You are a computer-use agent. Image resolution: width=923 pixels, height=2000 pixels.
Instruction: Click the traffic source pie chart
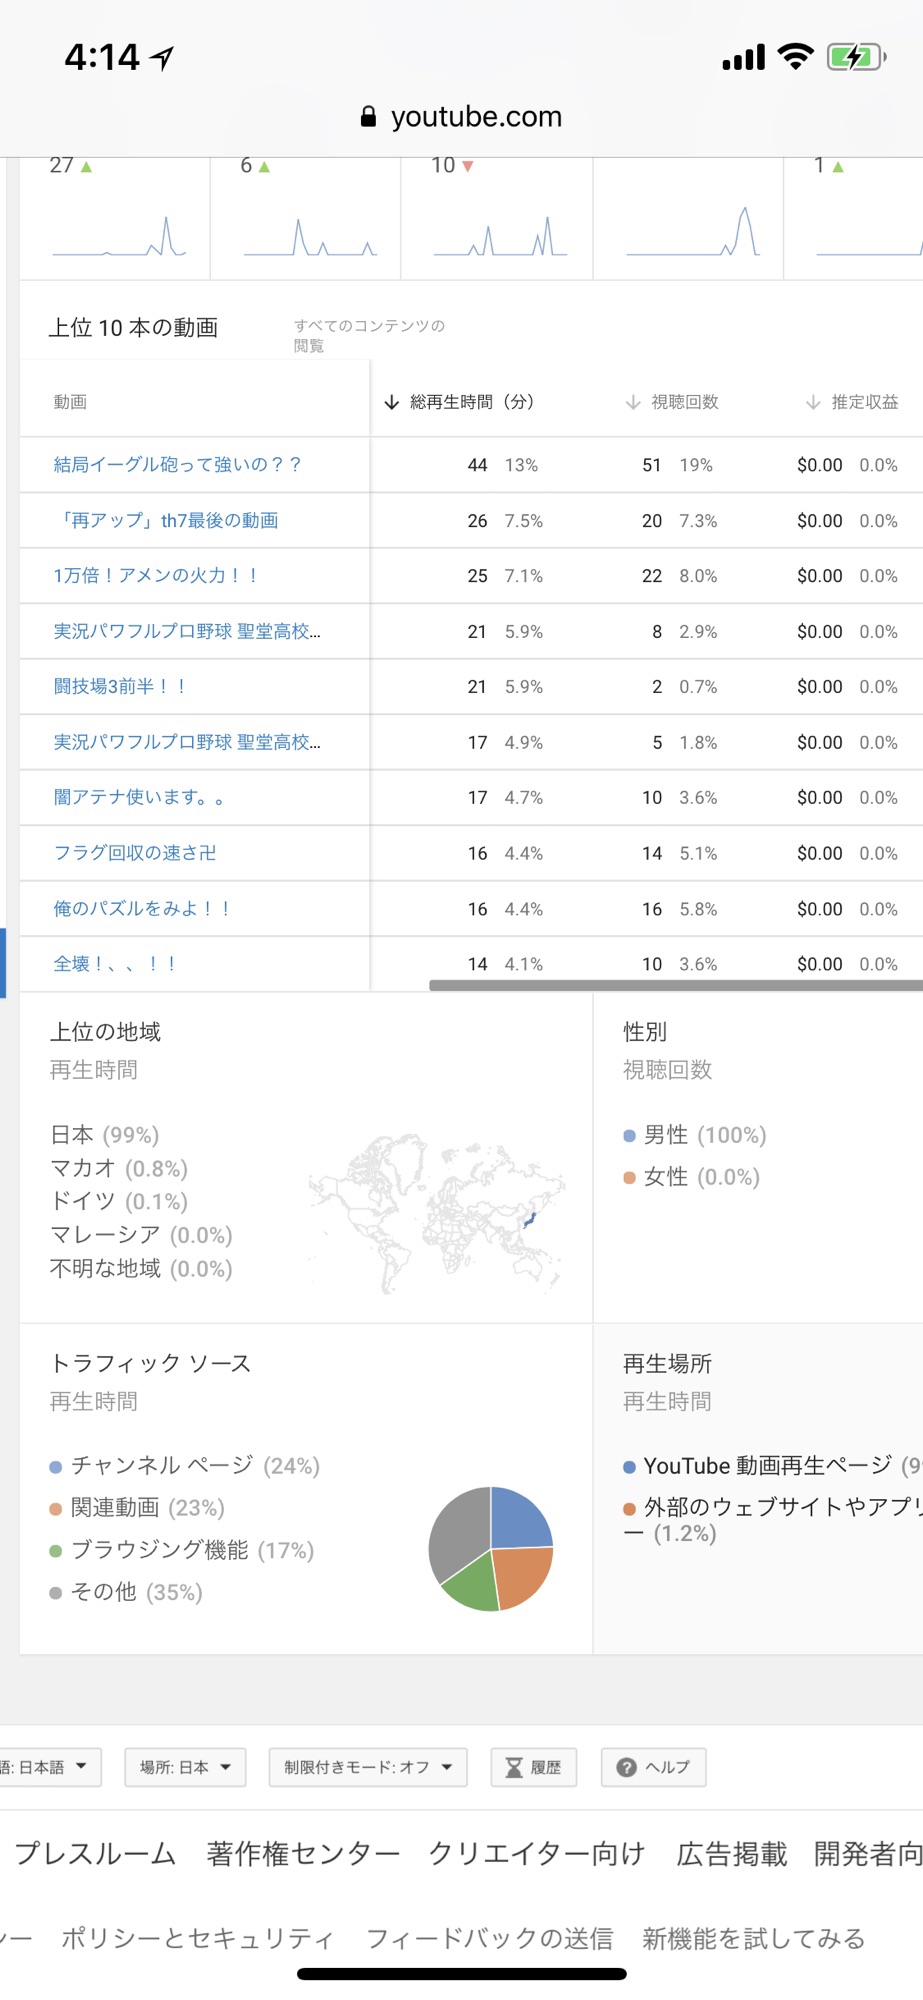[x=491, y=1549]
